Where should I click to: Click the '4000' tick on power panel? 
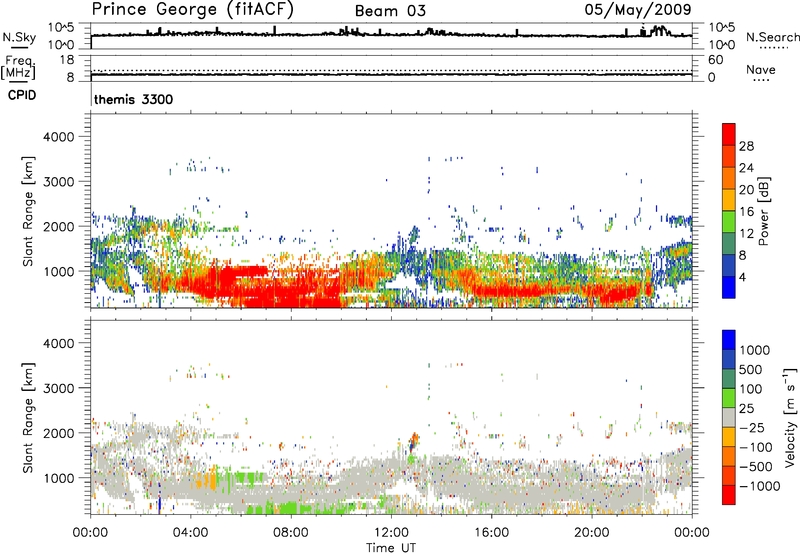(x=58, y=137)
